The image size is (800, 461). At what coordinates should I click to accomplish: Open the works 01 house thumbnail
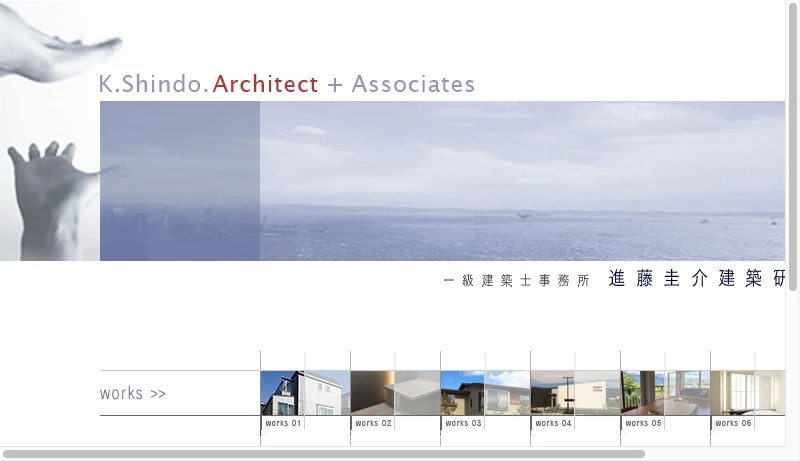305,393
